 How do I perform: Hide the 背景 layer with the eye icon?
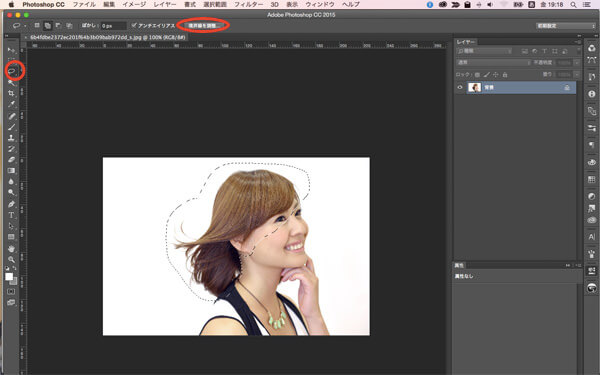[x=460, y=88]
